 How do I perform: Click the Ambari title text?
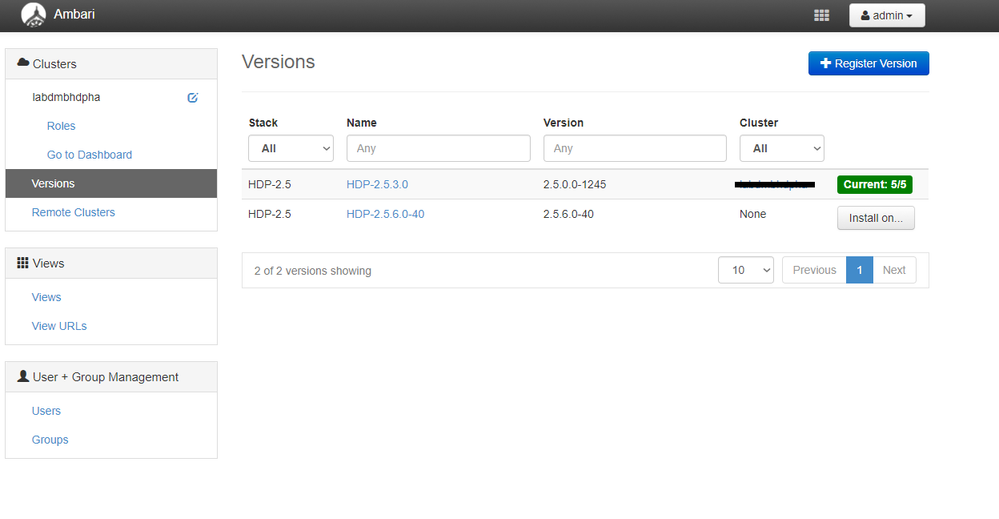[74, 14]
